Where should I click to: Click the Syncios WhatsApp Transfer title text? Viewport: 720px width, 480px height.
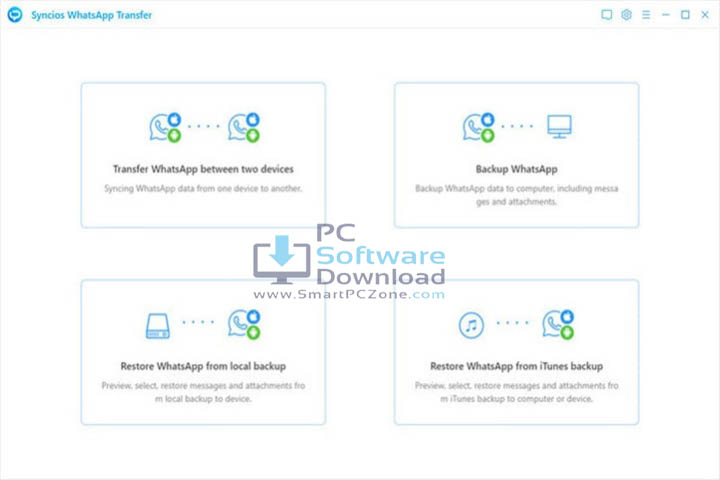click(91, 15)
